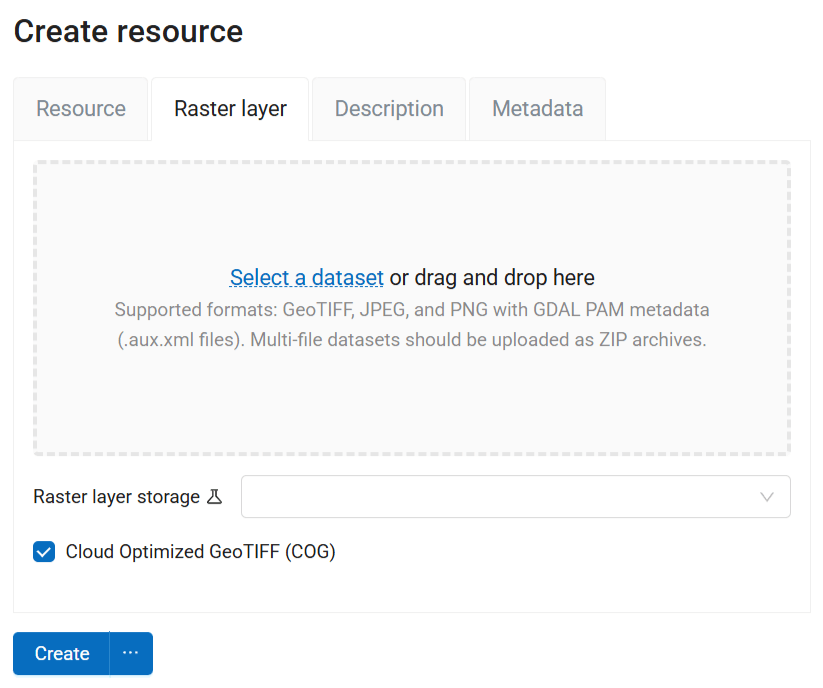The image size is (823, 688).
Task: Click the Cloud Optimized GeoTIFF (COG) label text
Action: pos(200,552)
